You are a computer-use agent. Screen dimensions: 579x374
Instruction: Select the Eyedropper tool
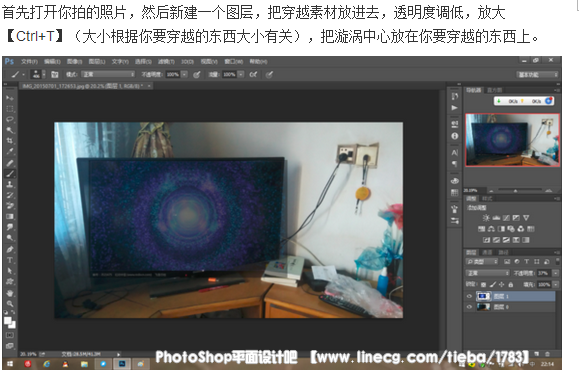pos(10,151)
